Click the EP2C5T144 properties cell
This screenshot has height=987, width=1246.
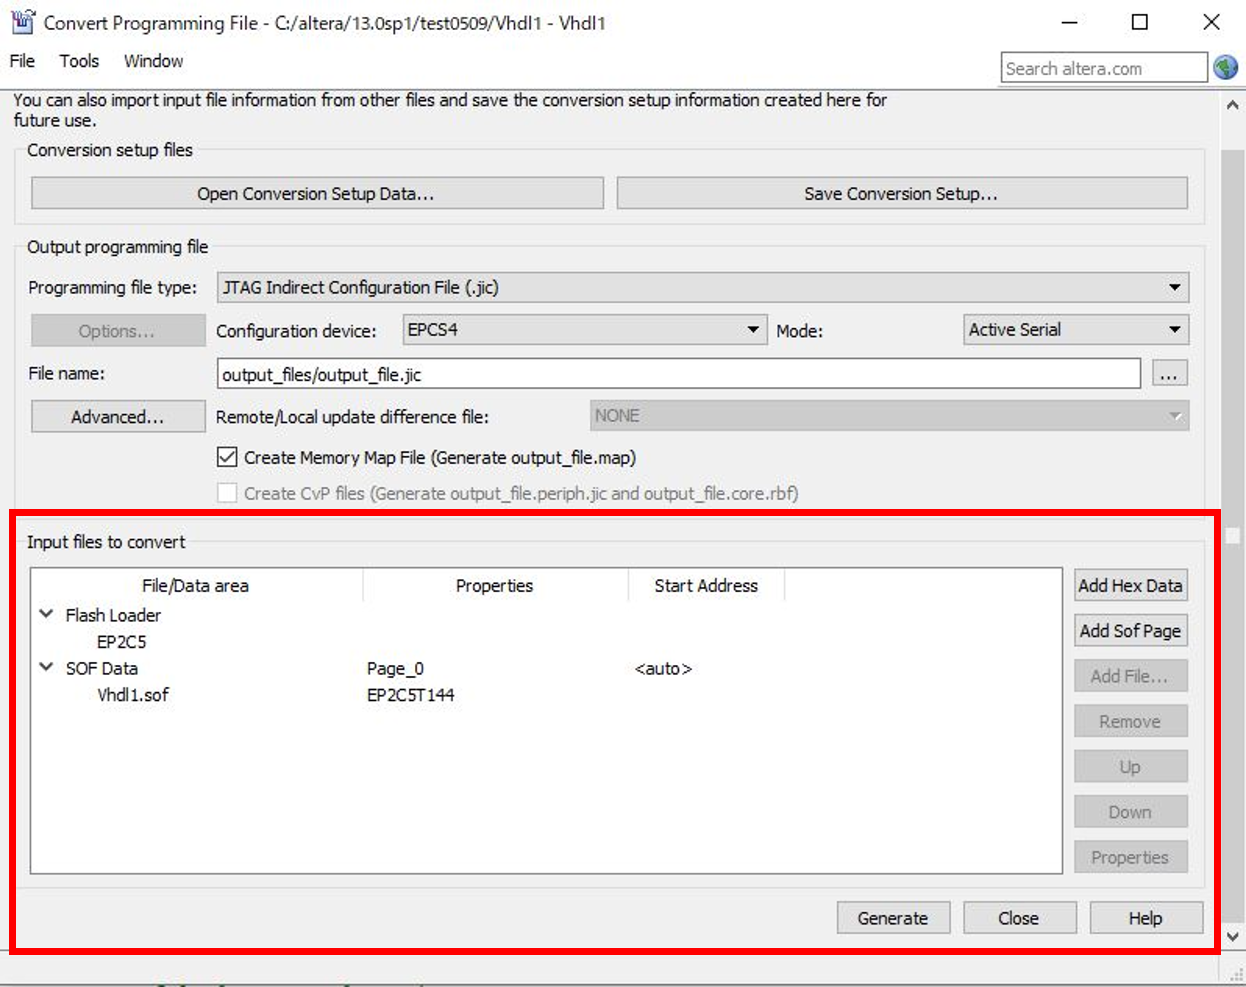click(410, 694)
